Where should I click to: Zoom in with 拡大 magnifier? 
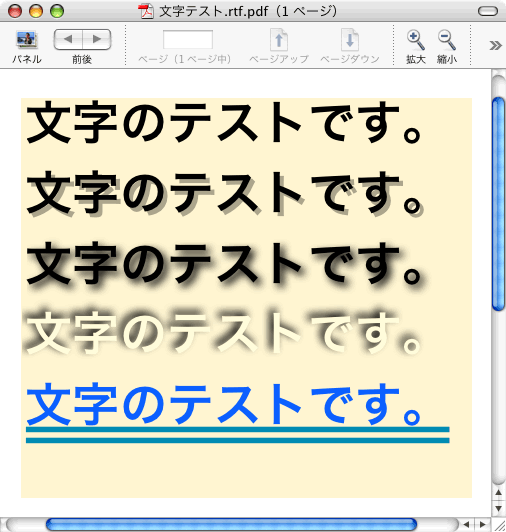point(416,40)
